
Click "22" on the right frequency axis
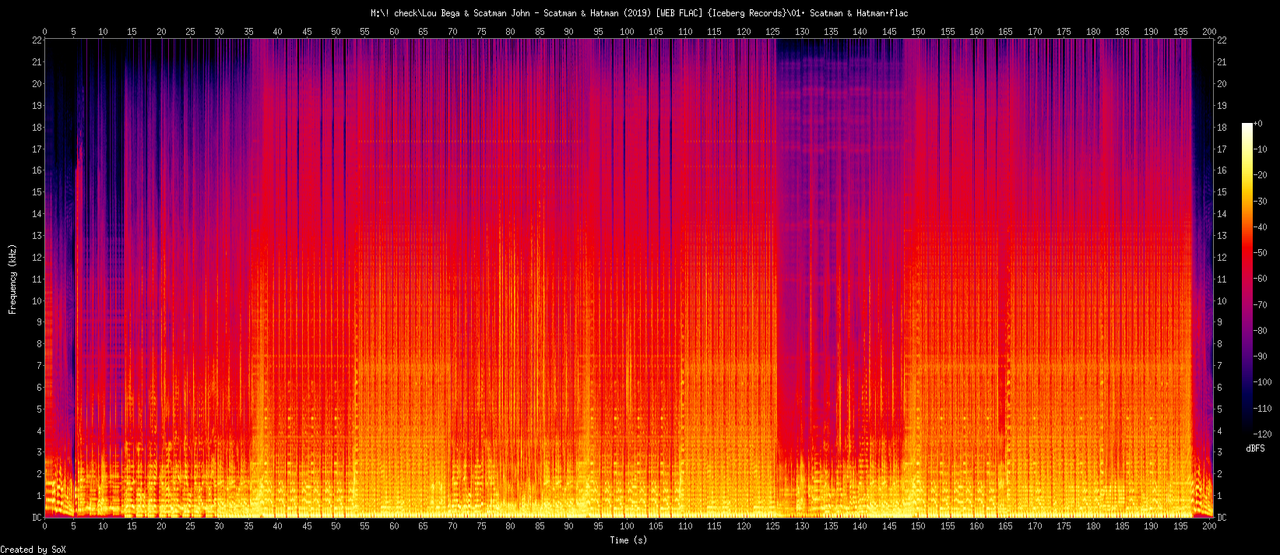[1223, 40]
